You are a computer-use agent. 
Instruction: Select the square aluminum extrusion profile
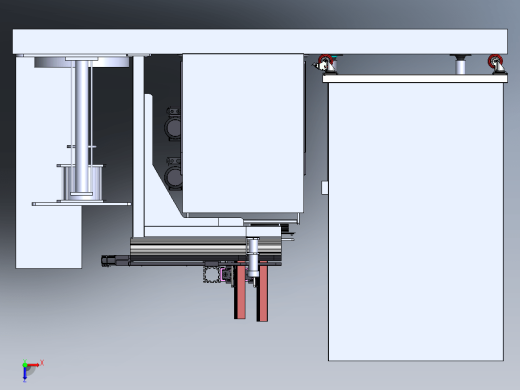pyautogui.click(x=211, y=275)
